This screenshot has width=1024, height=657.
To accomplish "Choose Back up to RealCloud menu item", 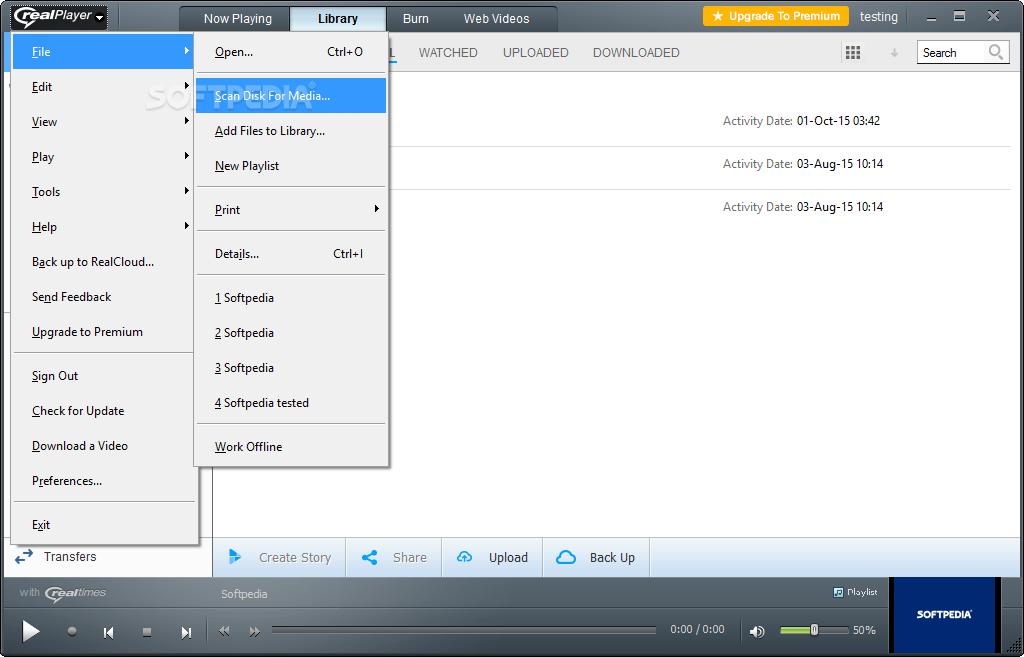I will [x=103, y=262].
